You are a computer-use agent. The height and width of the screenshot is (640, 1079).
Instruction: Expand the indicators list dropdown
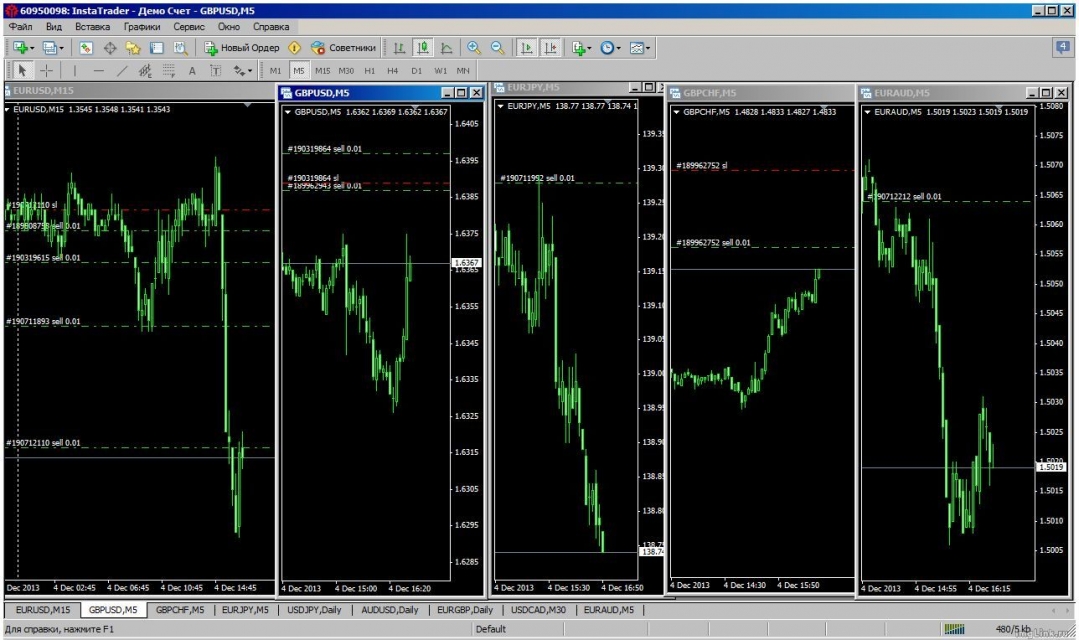pyautogui.click(x=590, y=47)
